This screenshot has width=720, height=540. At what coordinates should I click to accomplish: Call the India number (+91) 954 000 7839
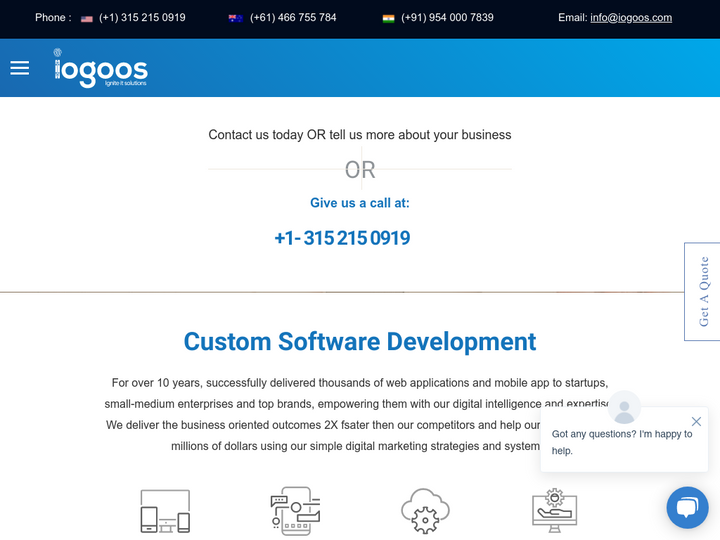[447, 18]
